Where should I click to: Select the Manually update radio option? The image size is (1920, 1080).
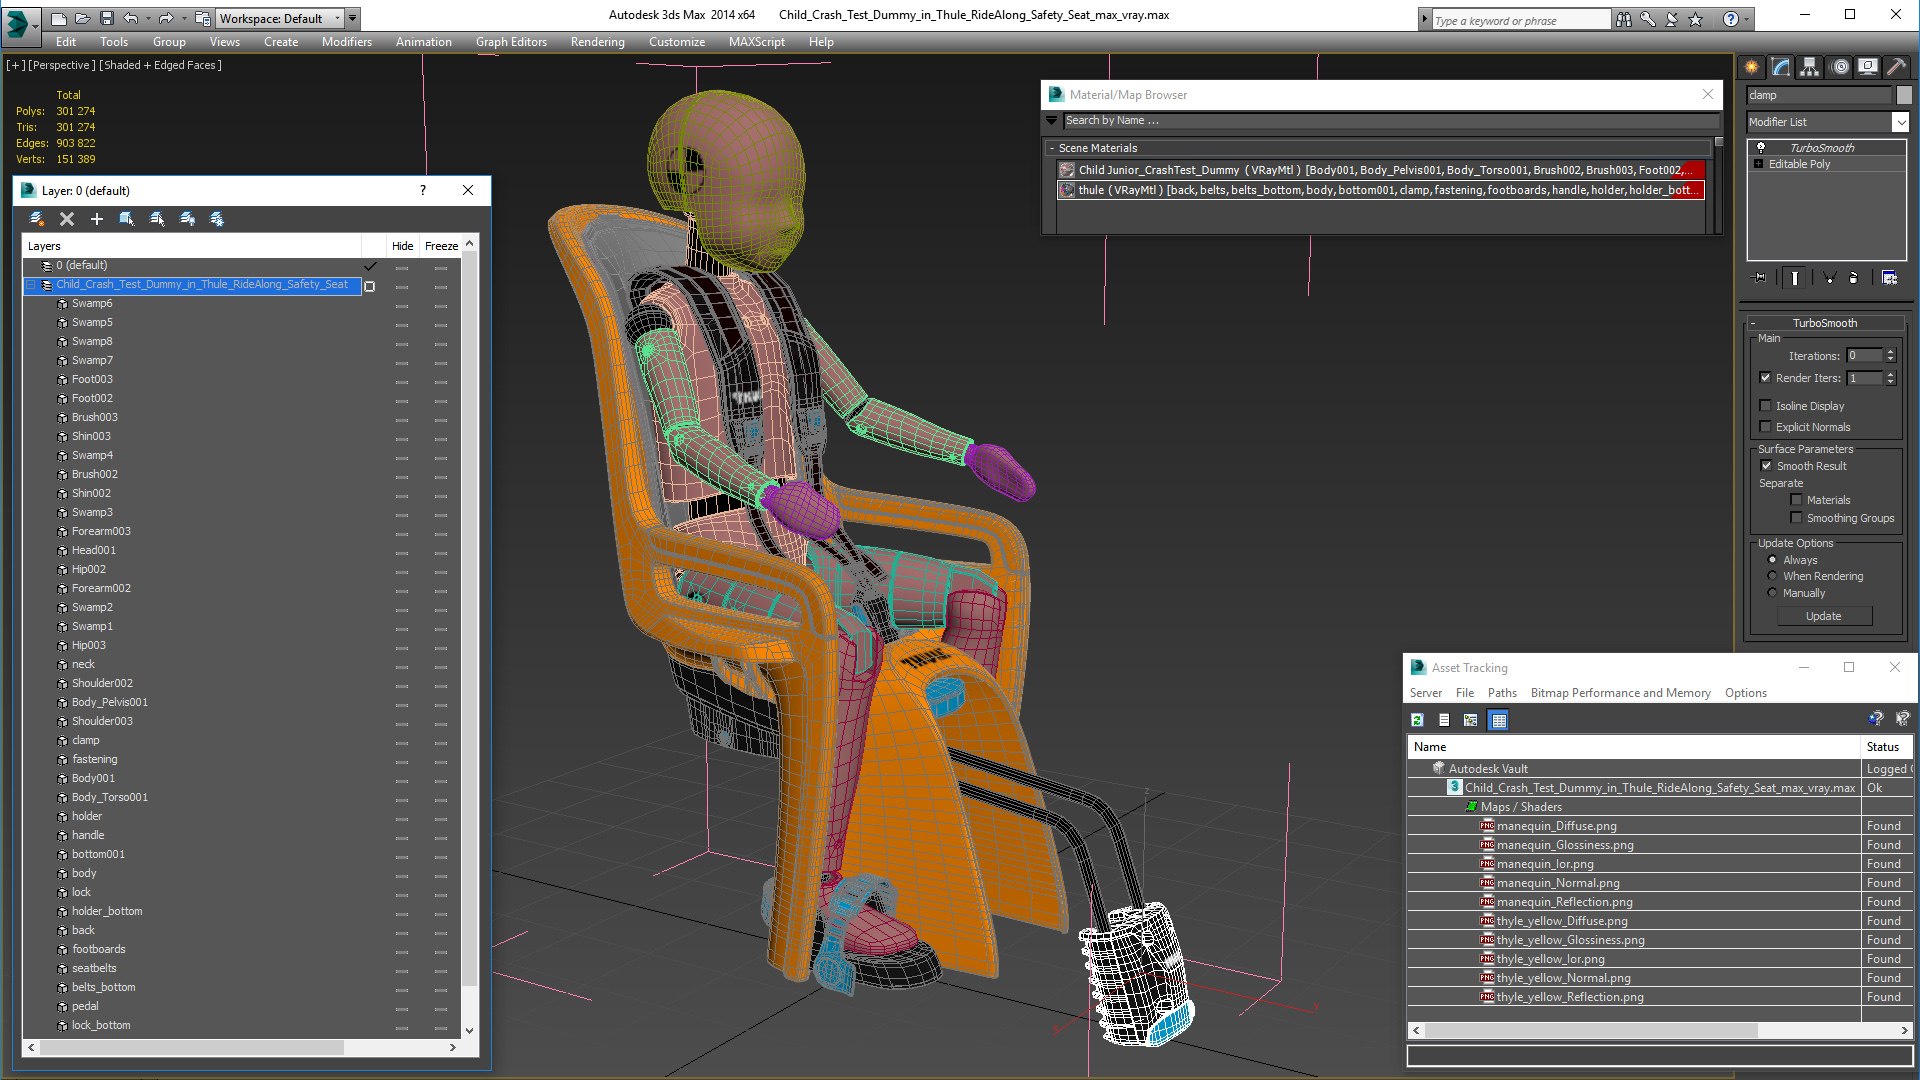pos(1772,593)
